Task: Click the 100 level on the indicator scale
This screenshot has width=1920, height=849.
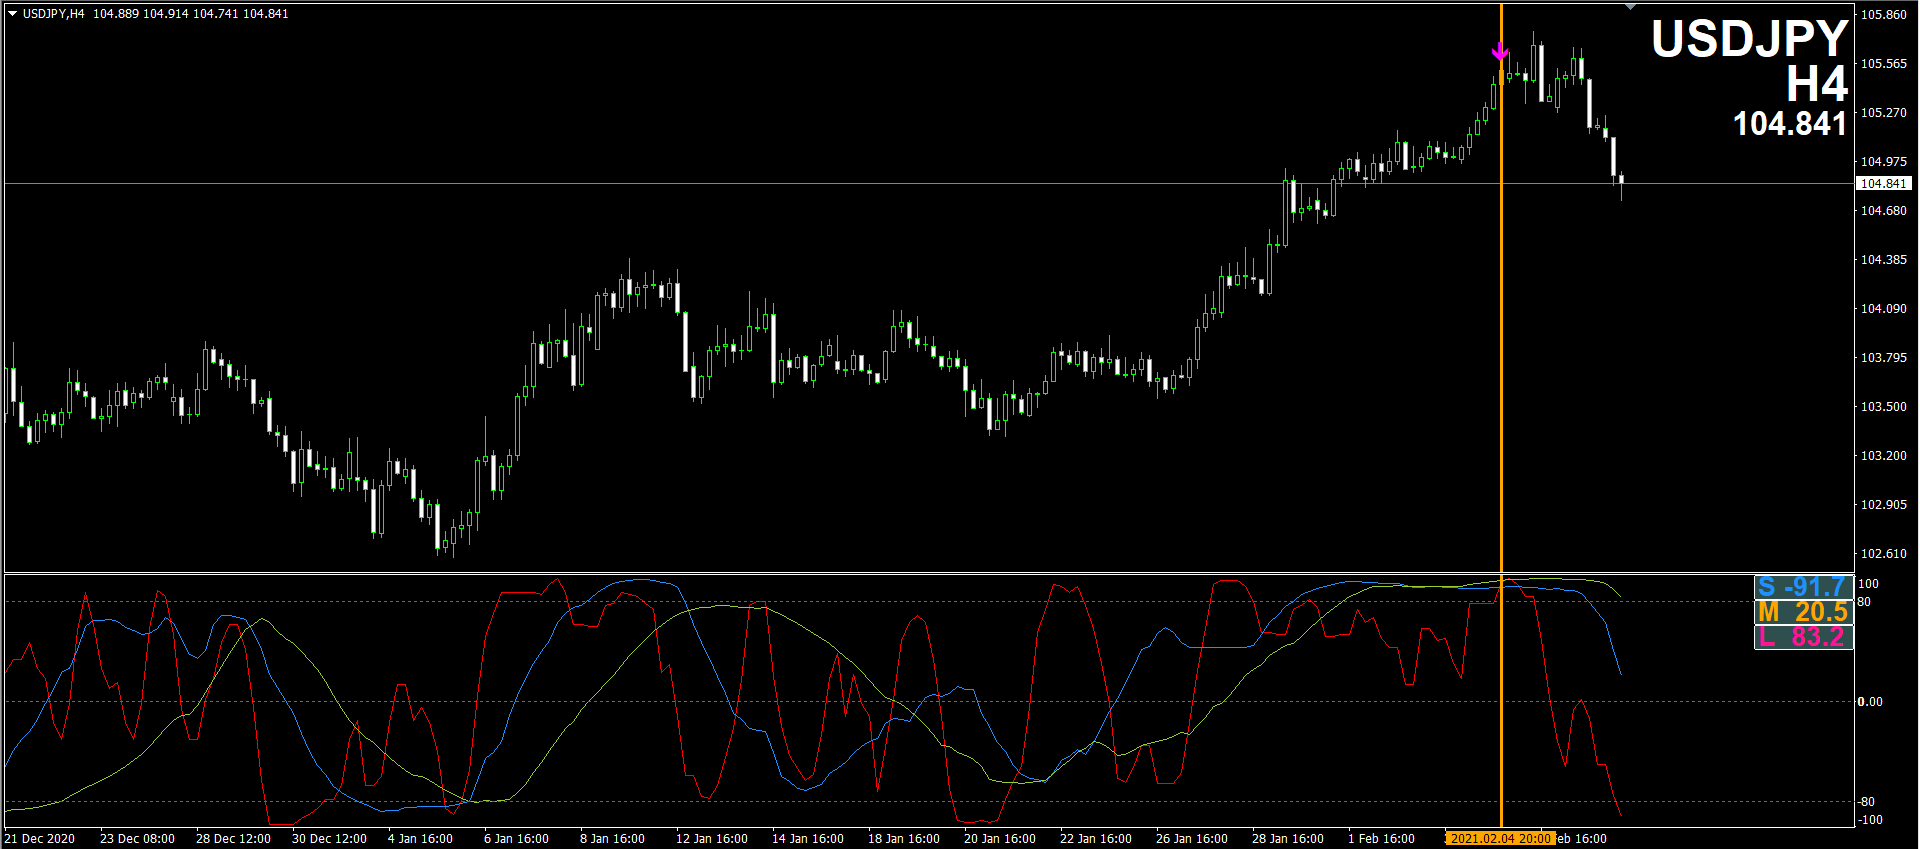Action: 1868,584
